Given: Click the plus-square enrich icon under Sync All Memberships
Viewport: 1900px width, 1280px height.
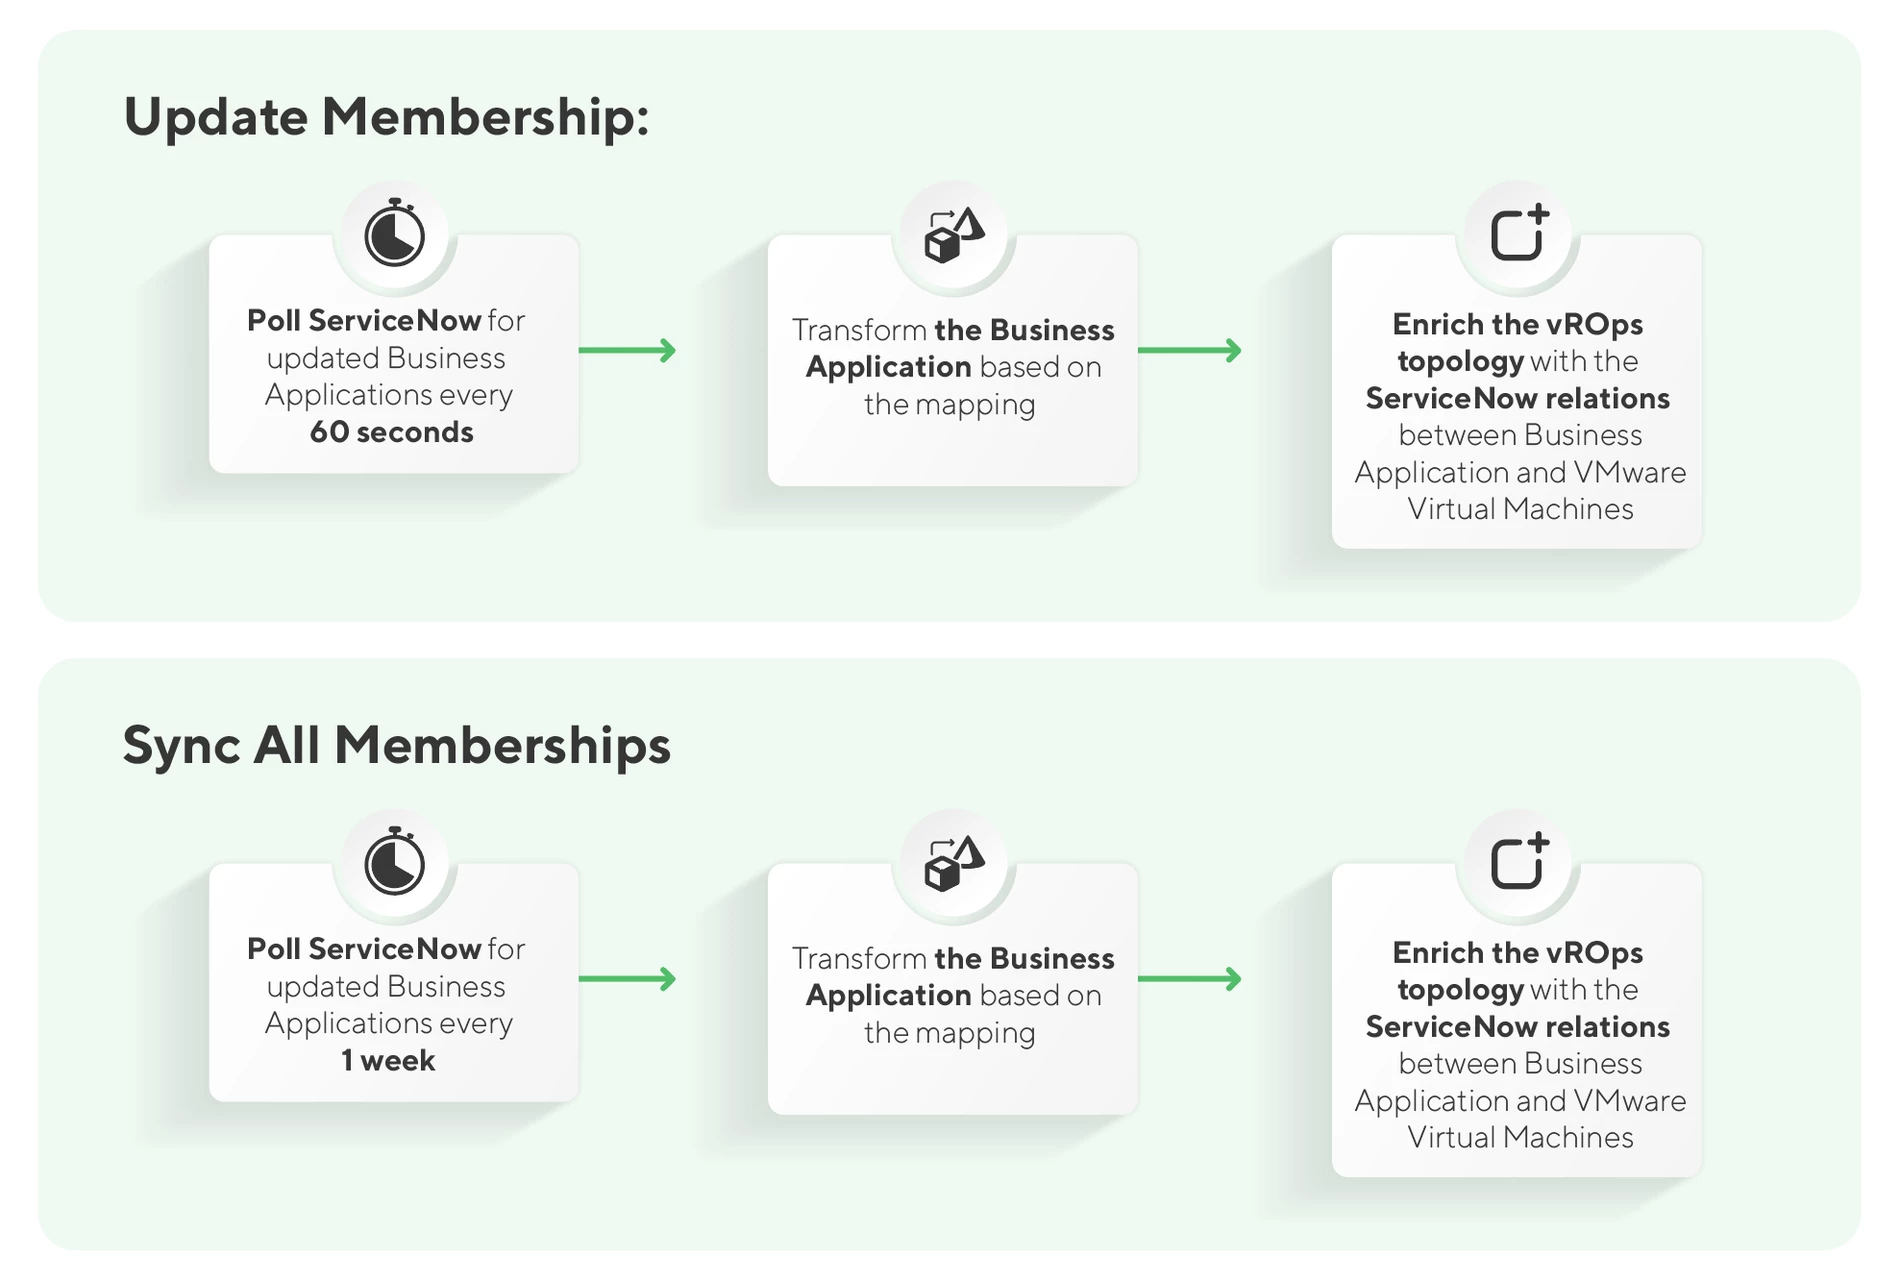Looking at the screenshot, I should tap(1519, 862).
